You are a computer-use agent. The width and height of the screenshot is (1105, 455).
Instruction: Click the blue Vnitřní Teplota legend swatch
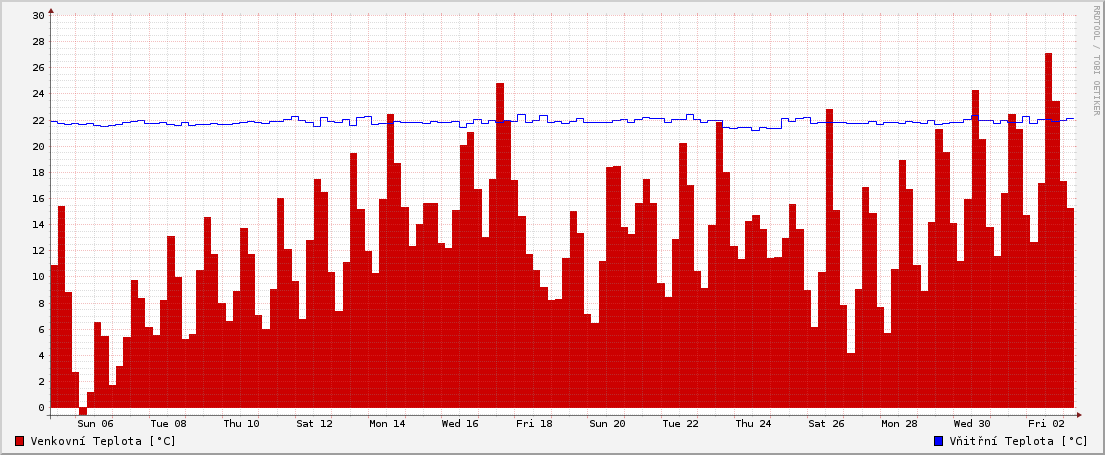tap(938, 441)
